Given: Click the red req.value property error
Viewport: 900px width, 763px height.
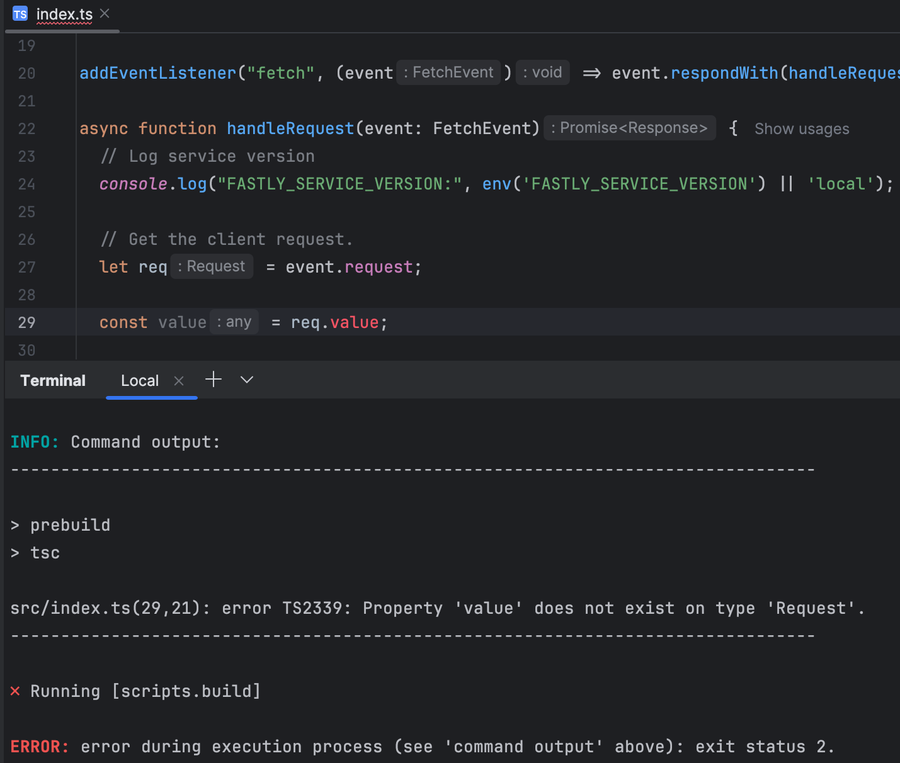Looking at the screenshot, I should 354,323.
